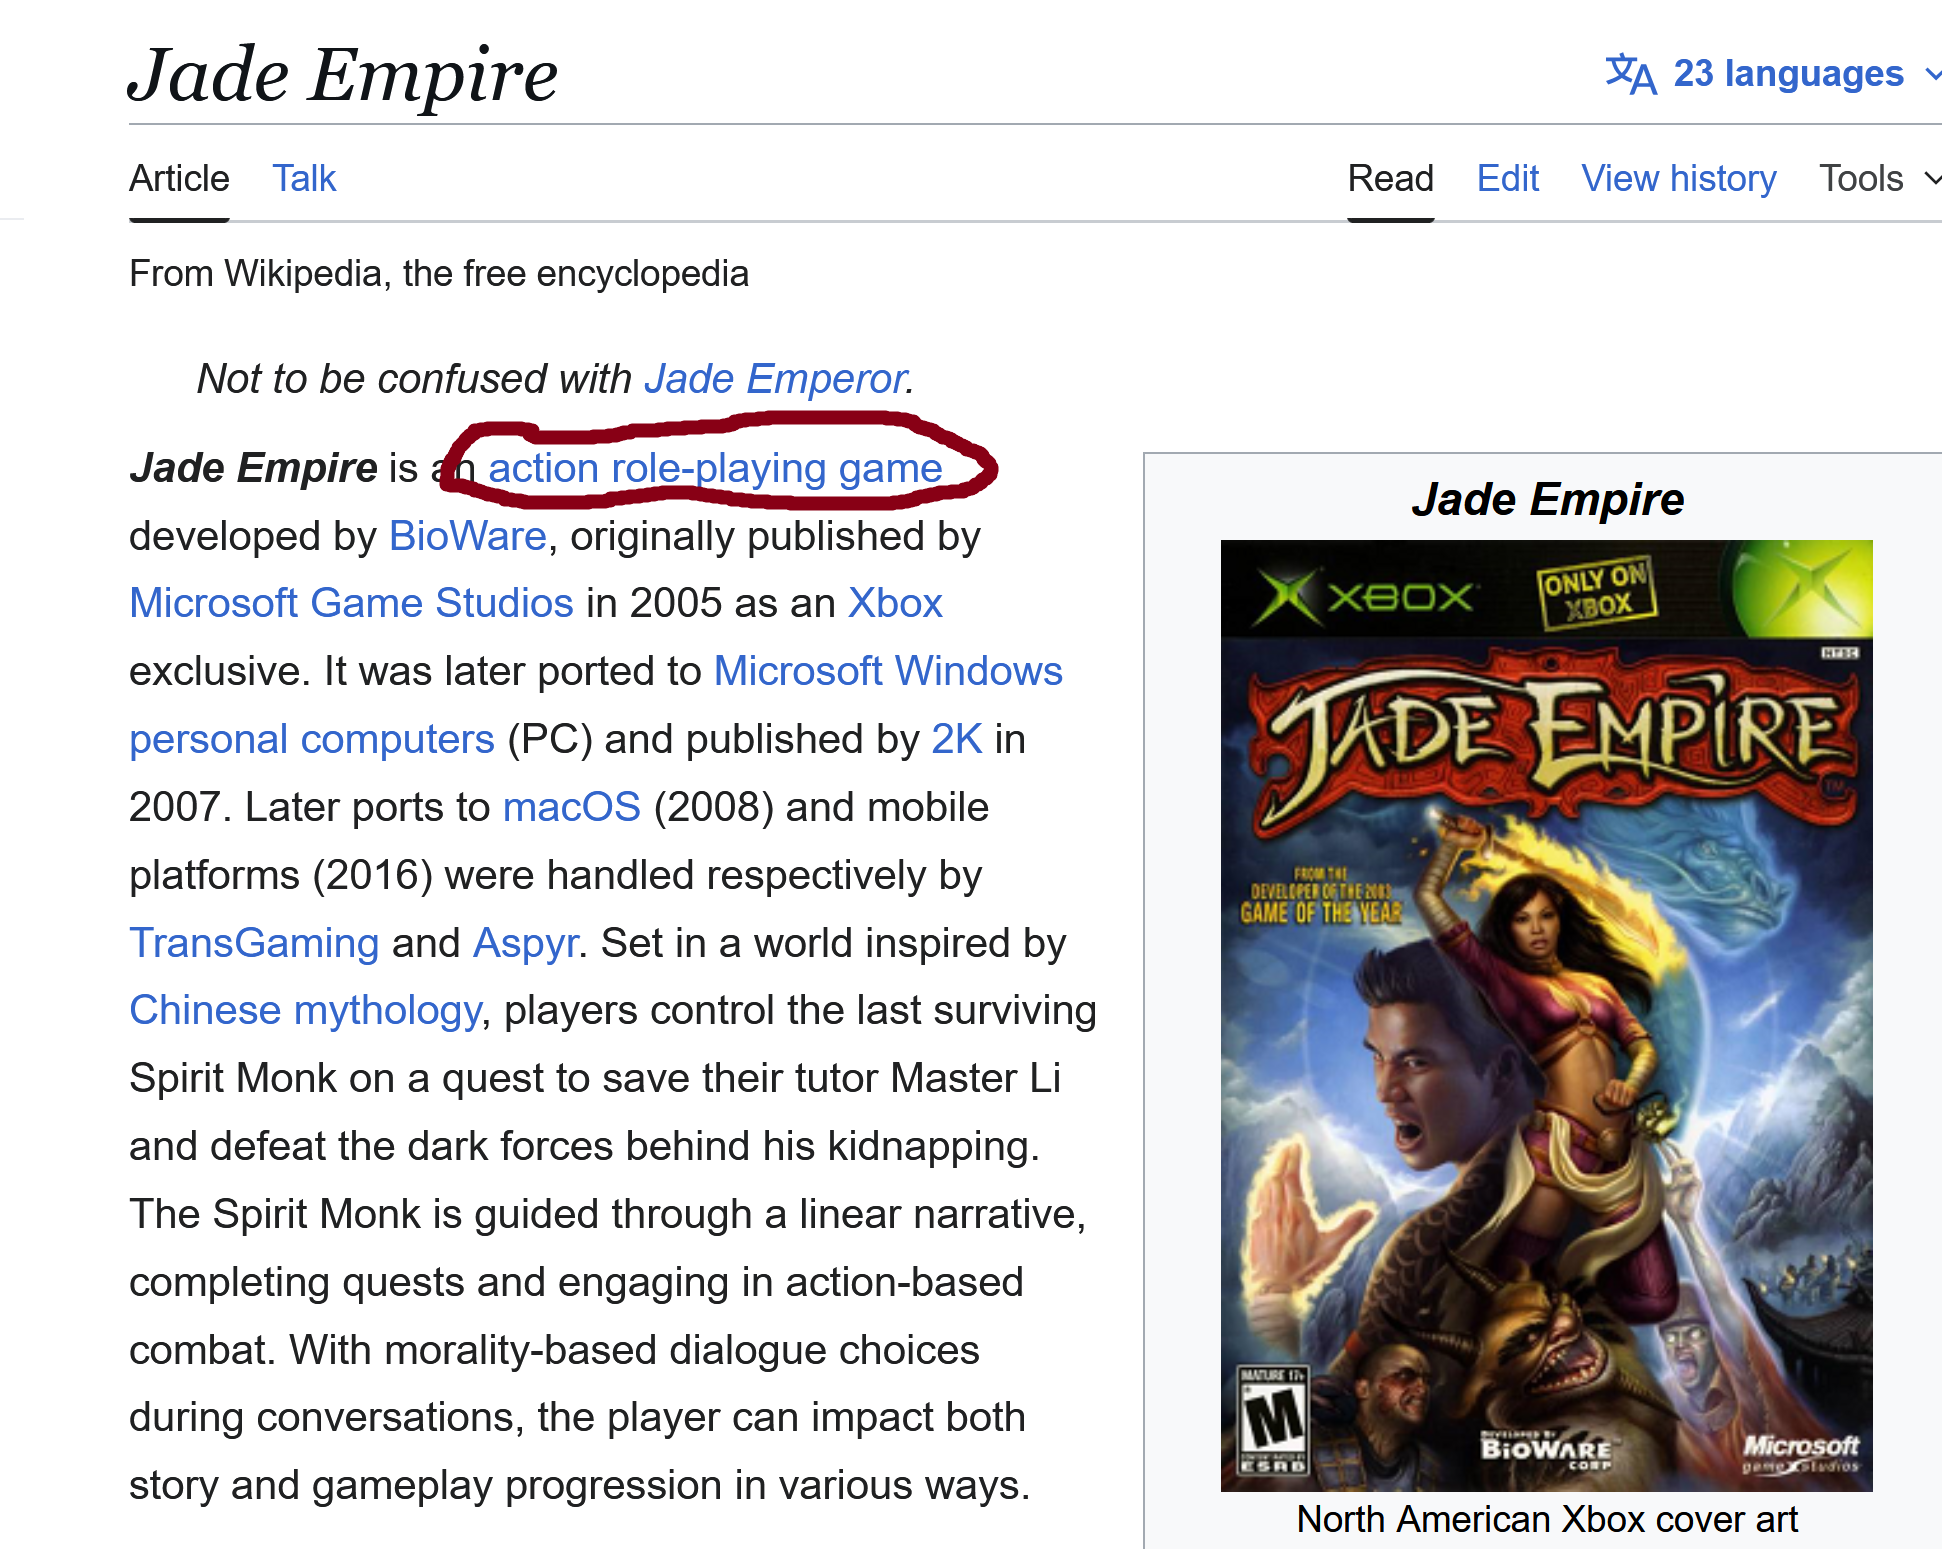Screen dimensions: 1942x1549
Task: Open the Edit tab
Action: pyautogui.click(x=1507, y=179)
